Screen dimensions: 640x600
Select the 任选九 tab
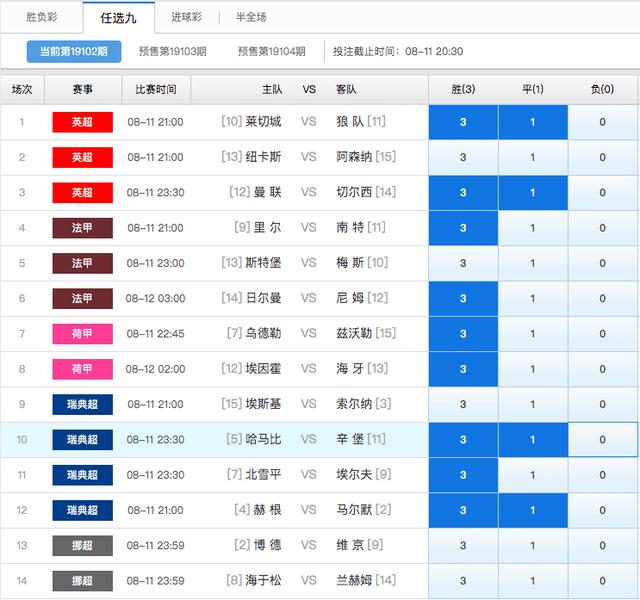pos(118,18)
